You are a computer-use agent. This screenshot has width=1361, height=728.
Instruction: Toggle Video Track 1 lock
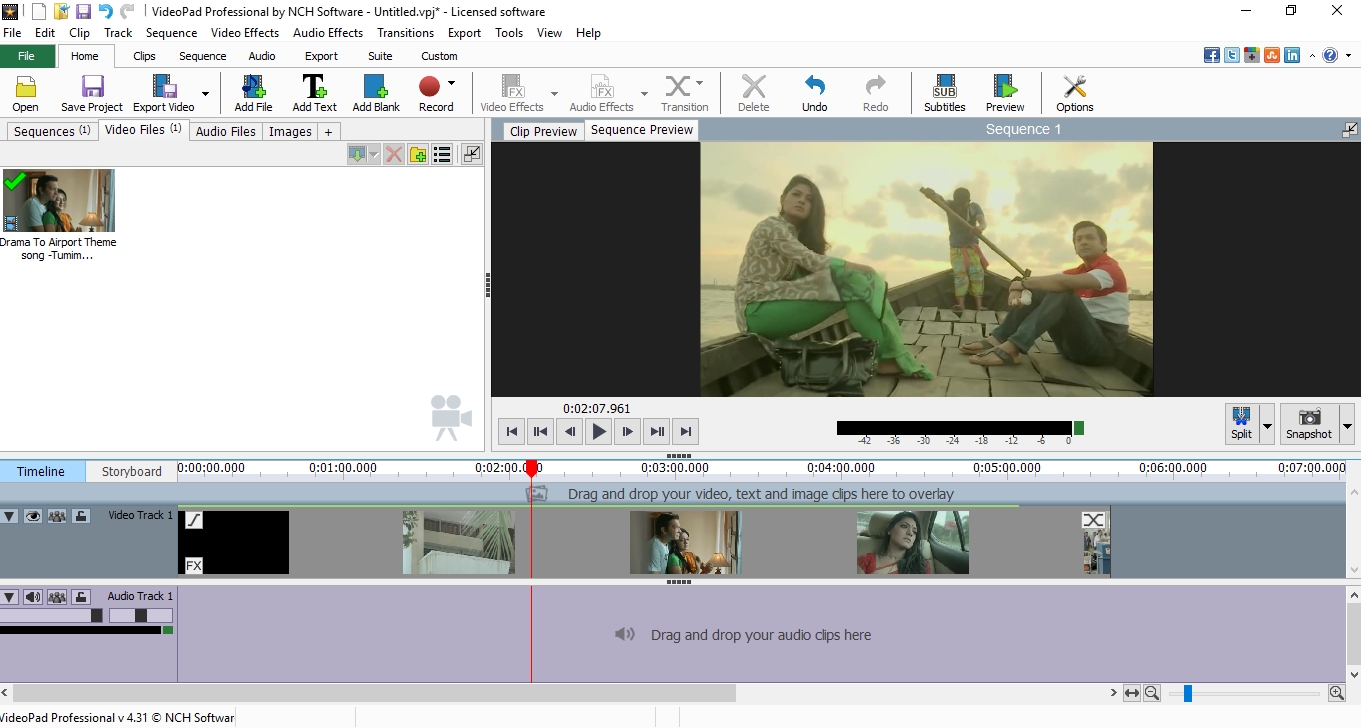(x=81, y=516)
